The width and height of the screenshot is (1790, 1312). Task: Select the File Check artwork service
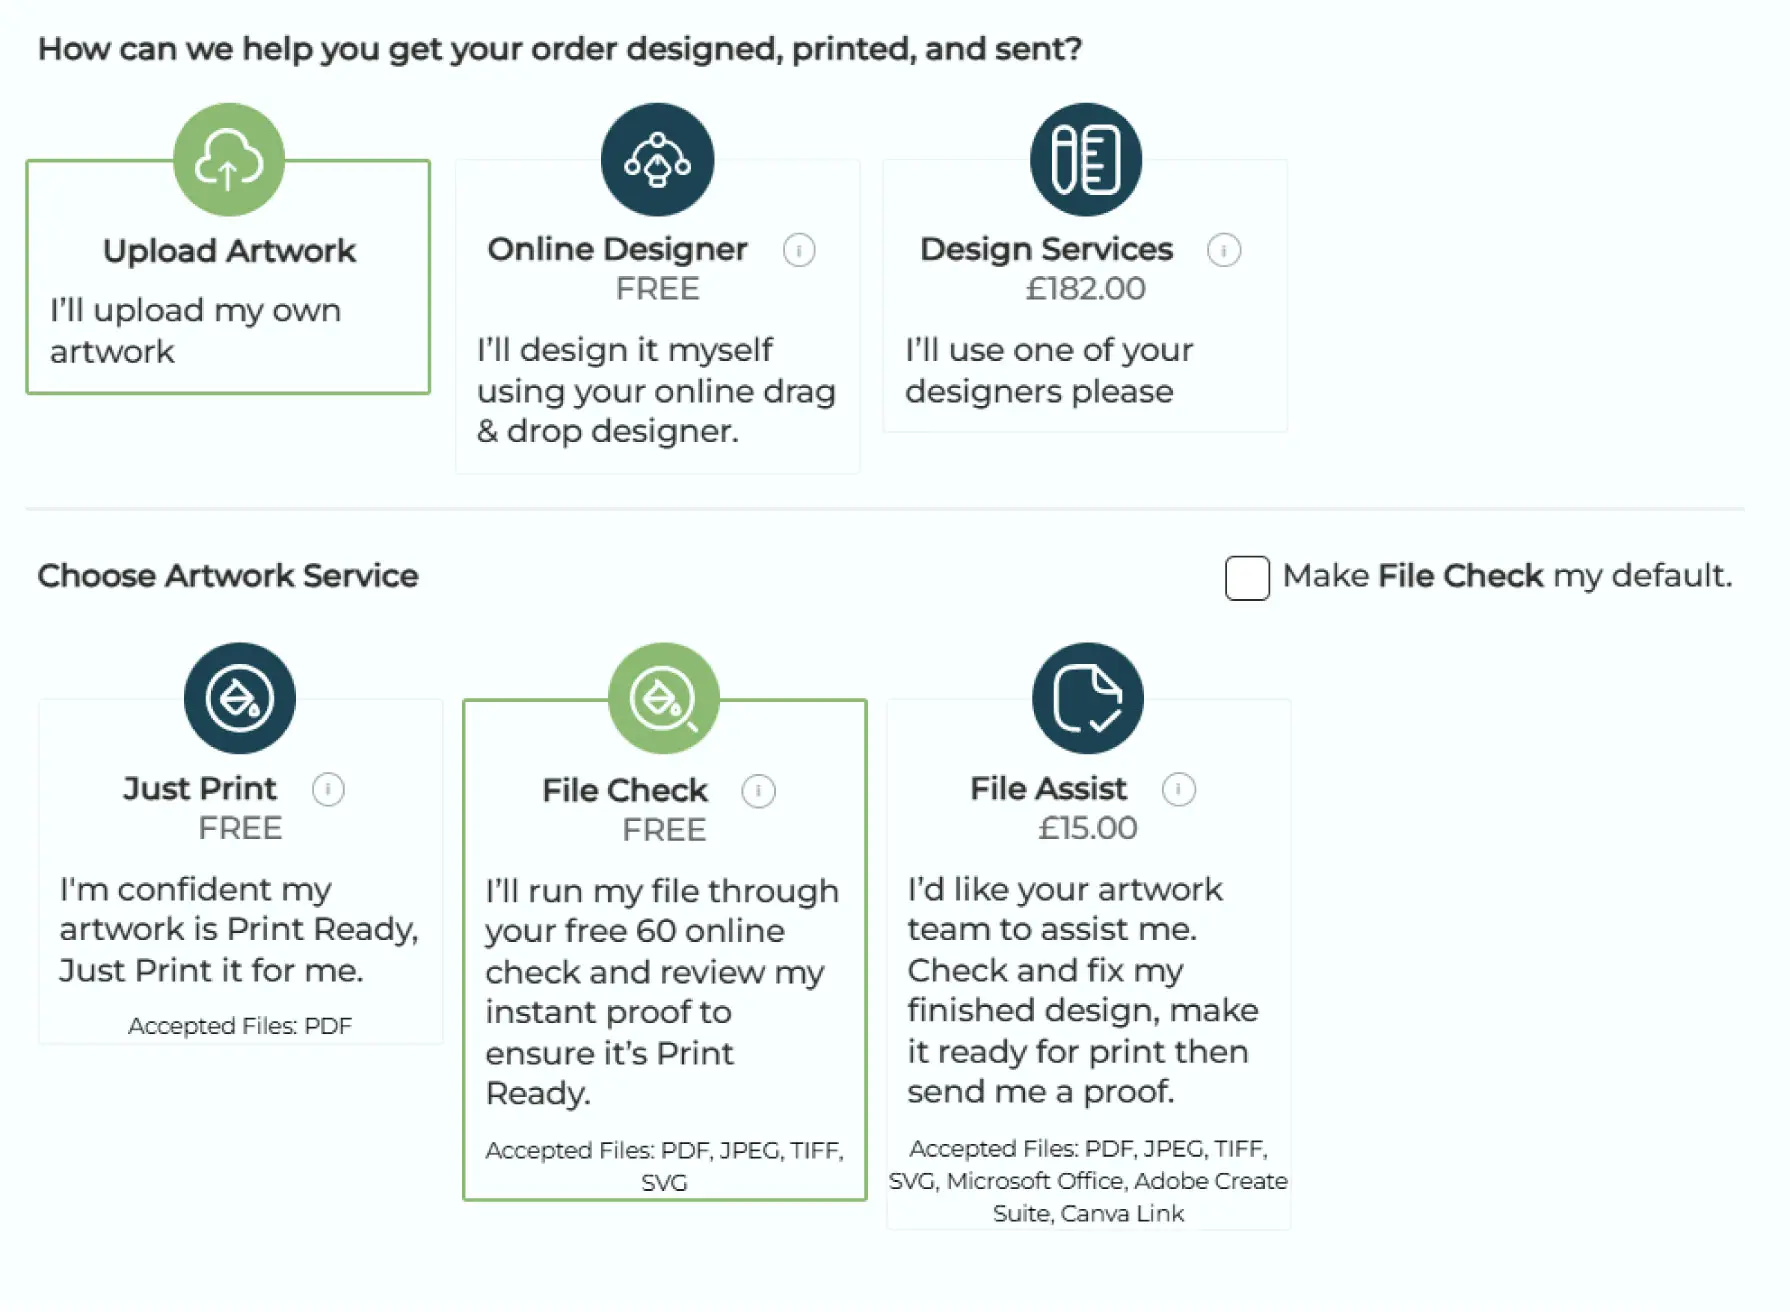click(x=664, y=950)
